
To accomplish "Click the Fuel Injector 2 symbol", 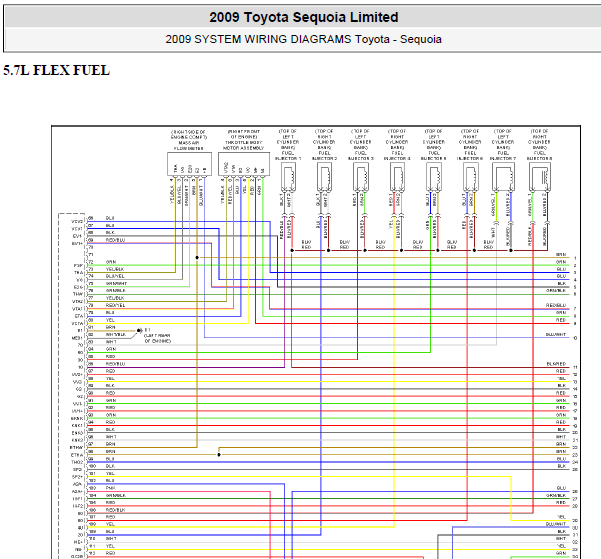I will (324, 177).
